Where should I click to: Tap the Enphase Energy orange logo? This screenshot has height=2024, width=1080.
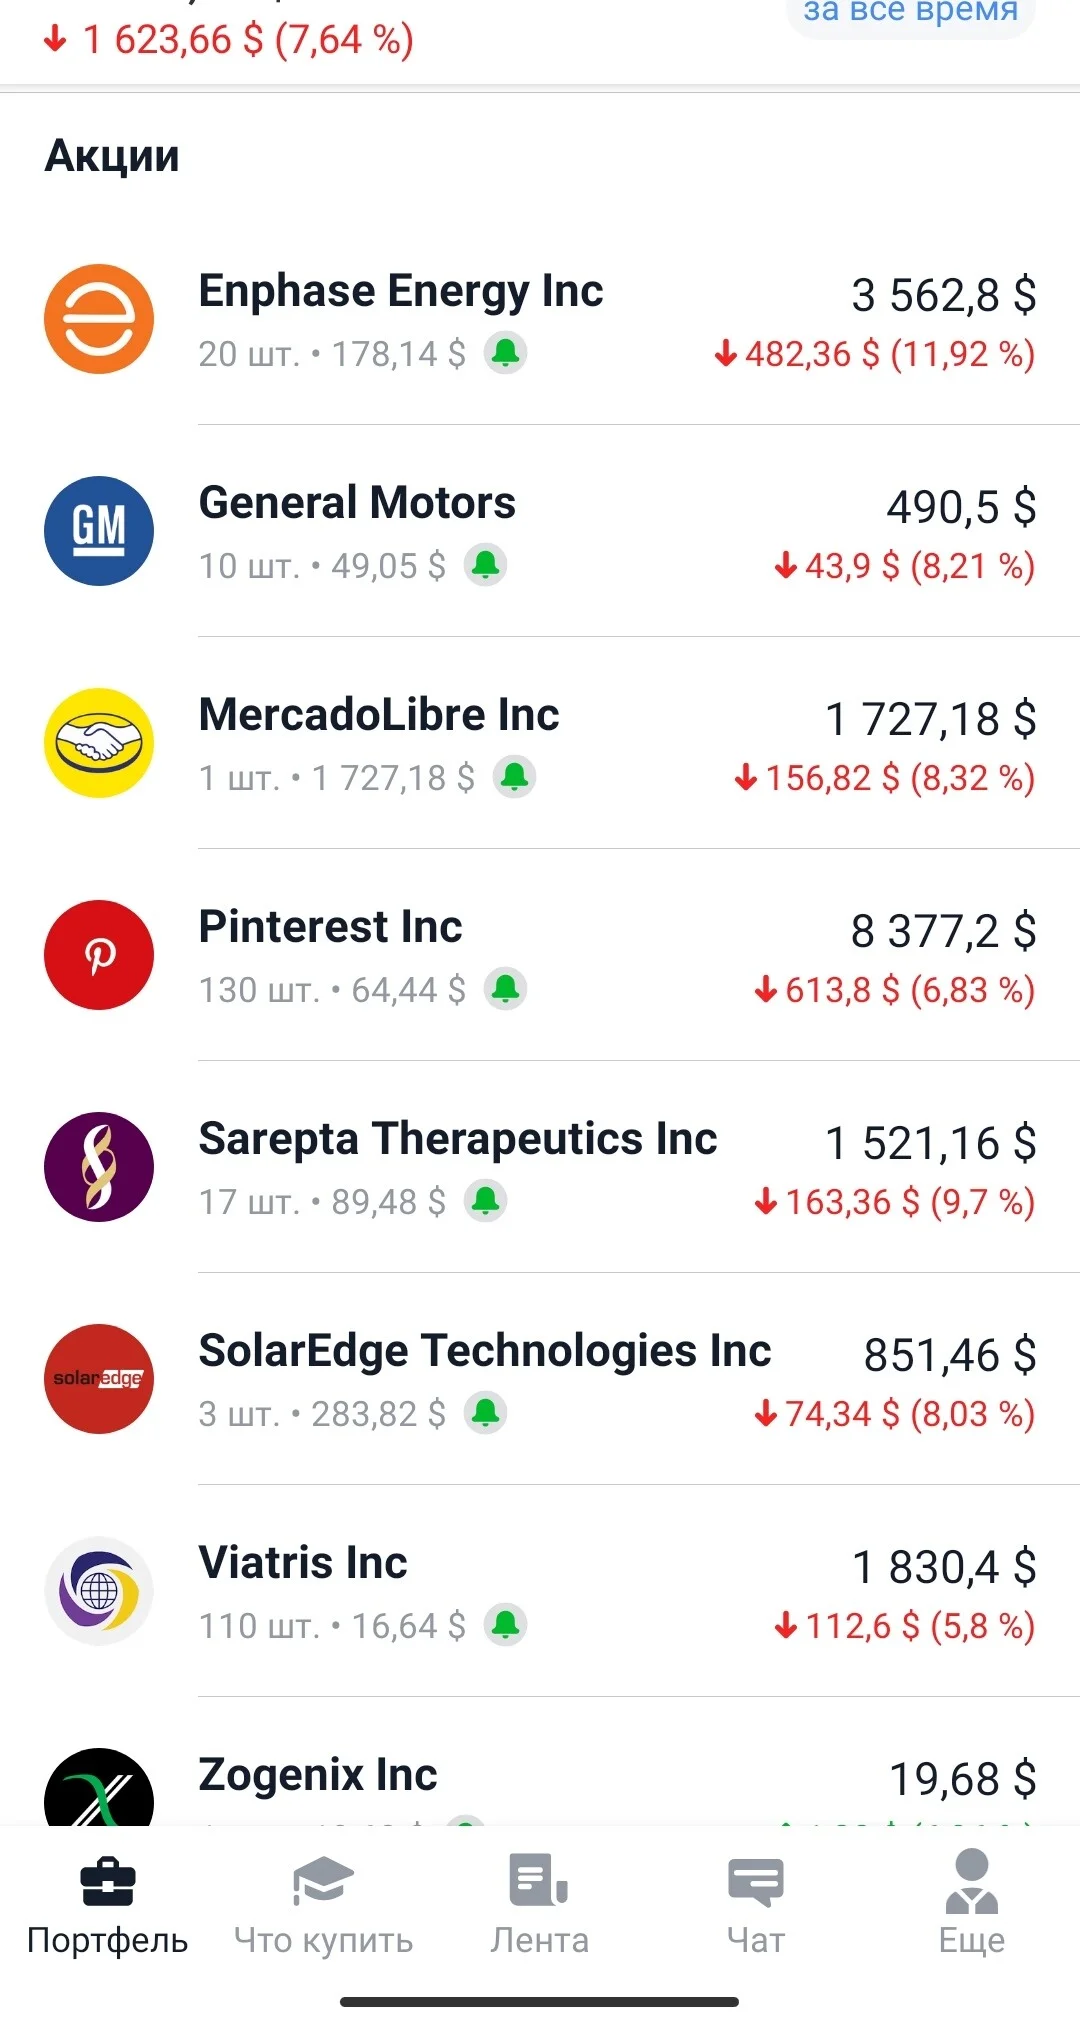[99, 319]
